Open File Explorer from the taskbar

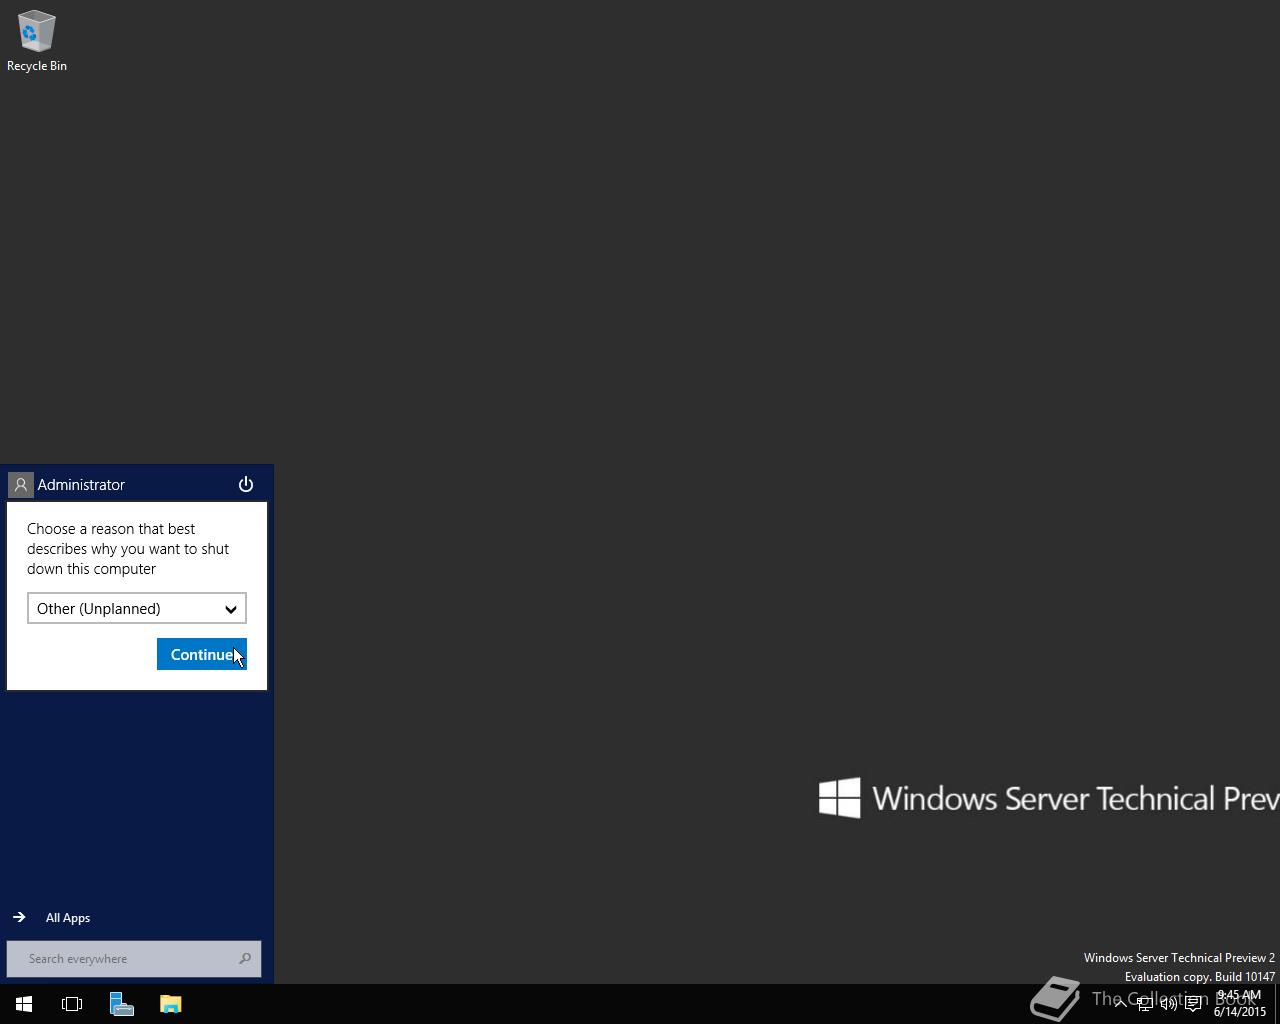(171, 1004)
